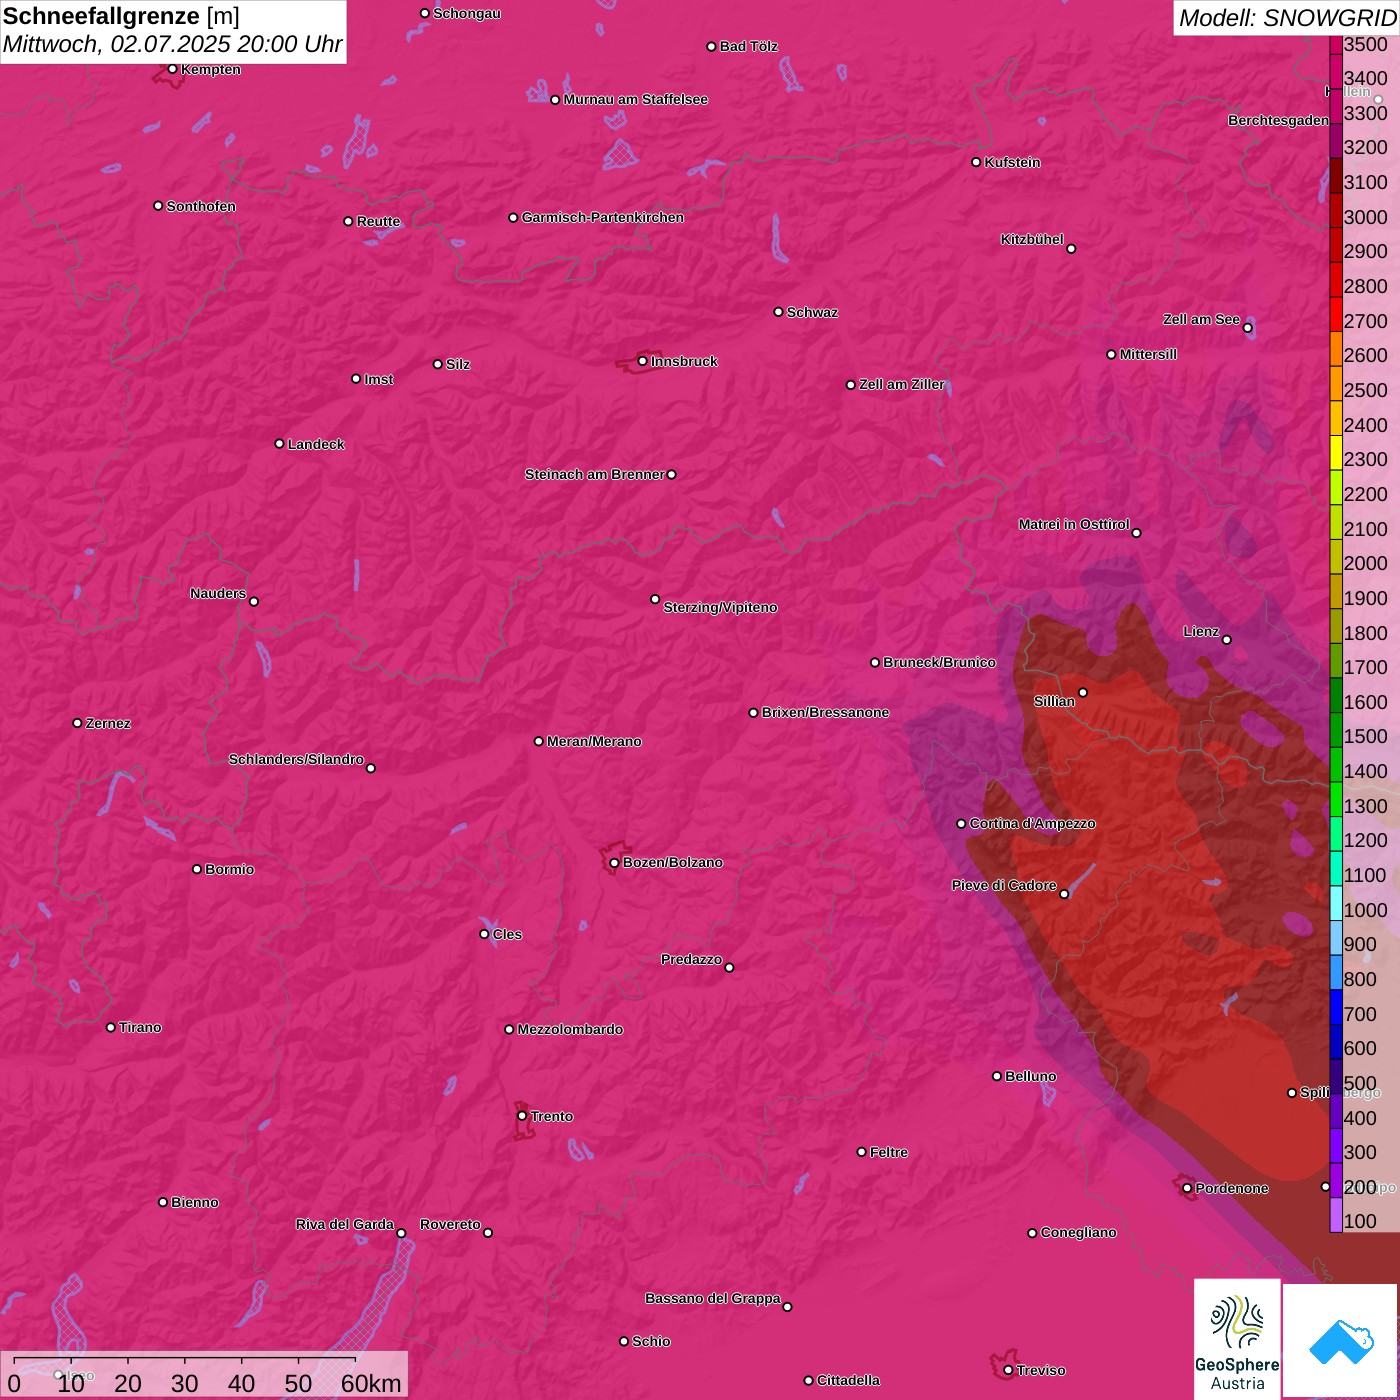Click the Feltre label
Viewport: 1400px width, 1400px height.
[x=889, y=1152]
